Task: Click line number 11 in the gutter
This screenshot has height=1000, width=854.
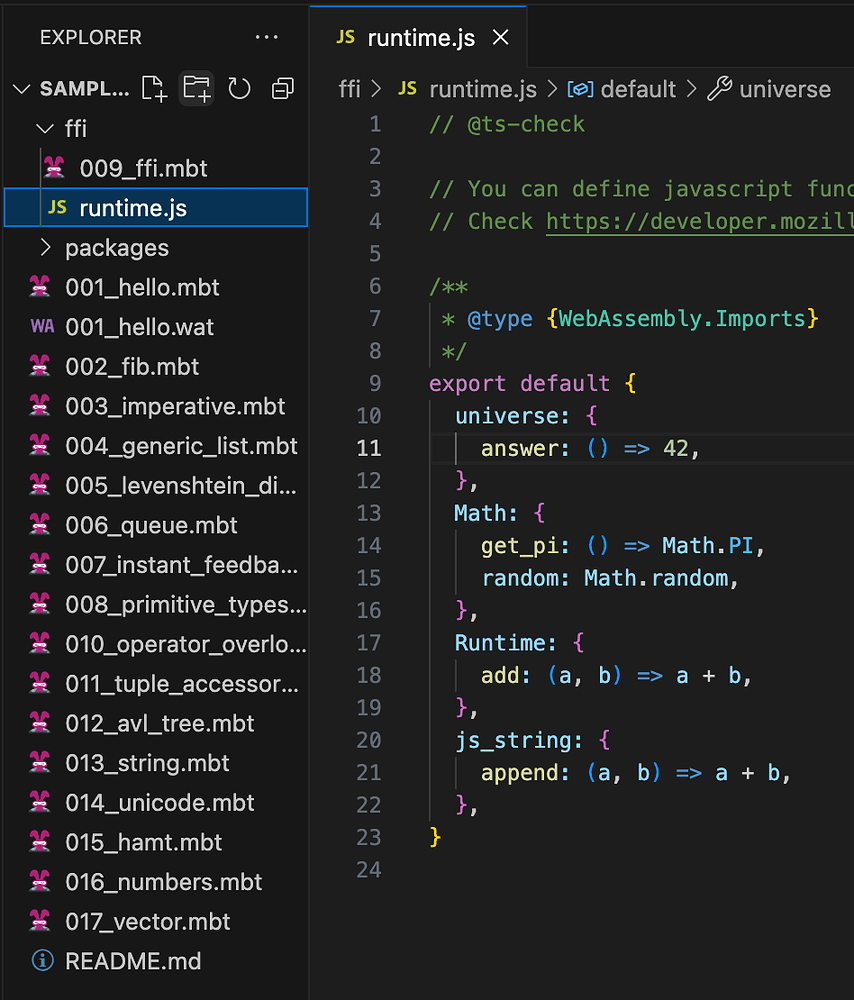Action: point(369,448)
